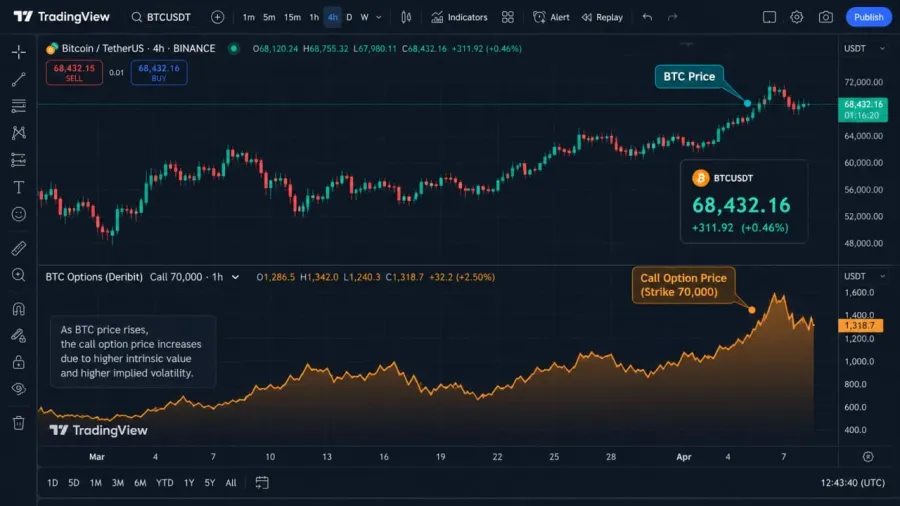Image resolution: width=900 pixels, height=506 pixels.
Task: Open the forecasting and measurement tools
Action: 18,159
